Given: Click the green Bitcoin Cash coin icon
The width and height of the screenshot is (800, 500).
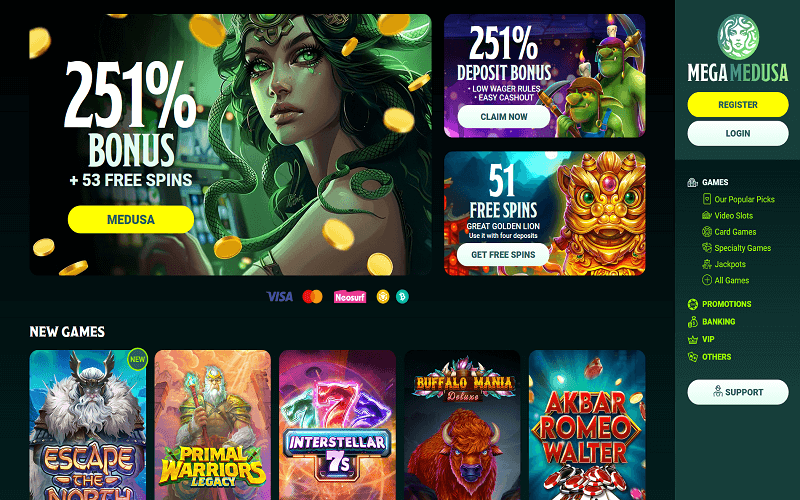Looking at the screenshot, I should [x=402, y=296].
